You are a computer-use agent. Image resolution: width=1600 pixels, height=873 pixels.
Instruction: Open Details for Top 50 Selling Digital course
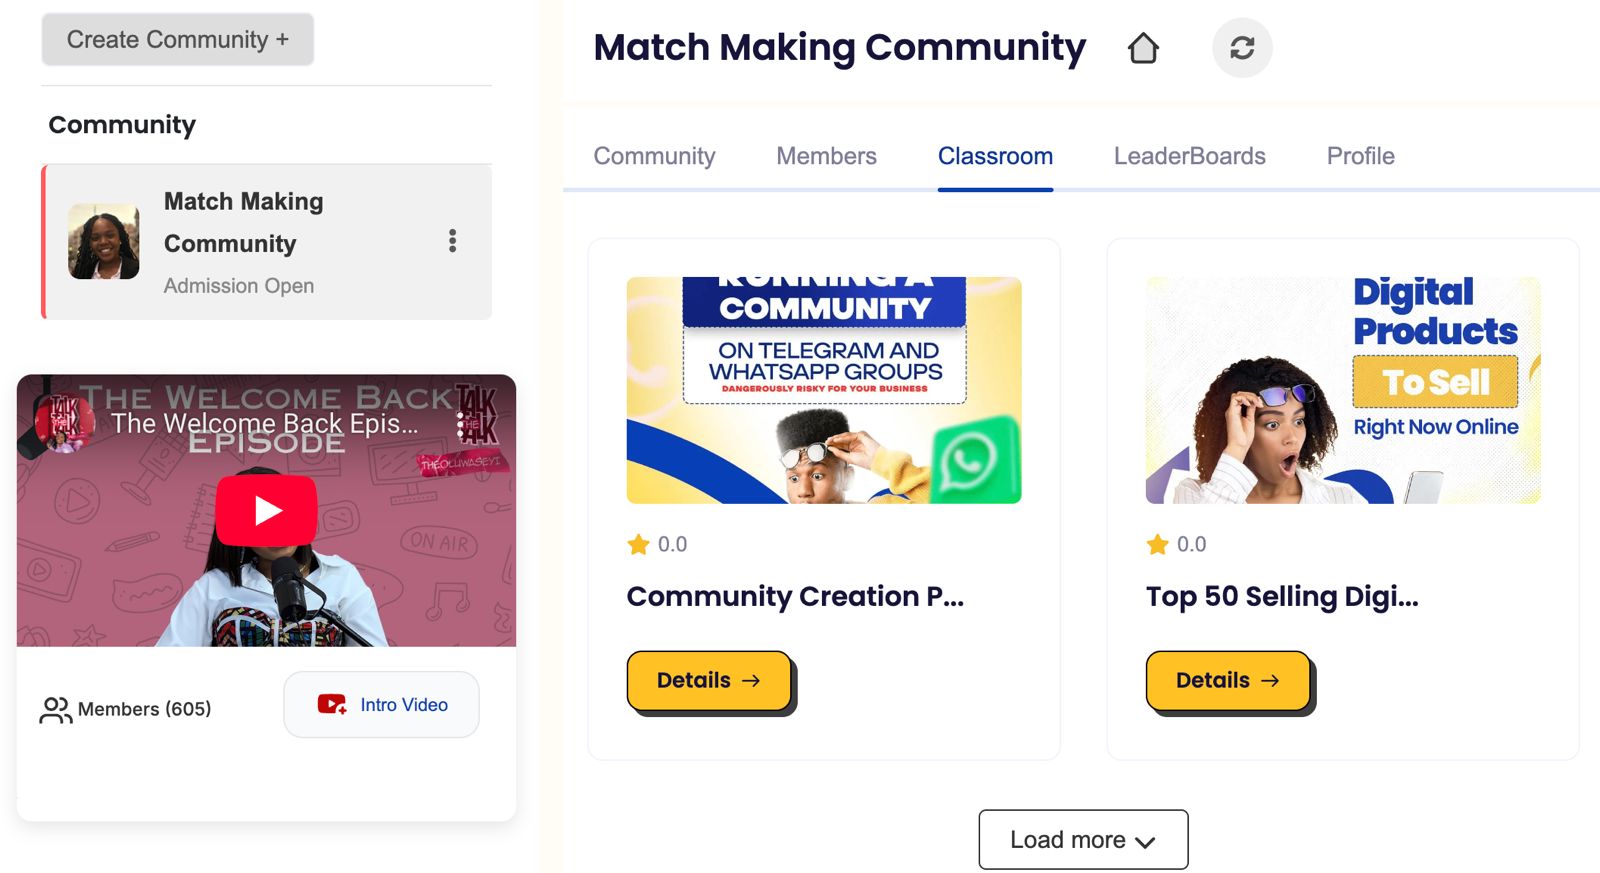[x=1228, y=681]
